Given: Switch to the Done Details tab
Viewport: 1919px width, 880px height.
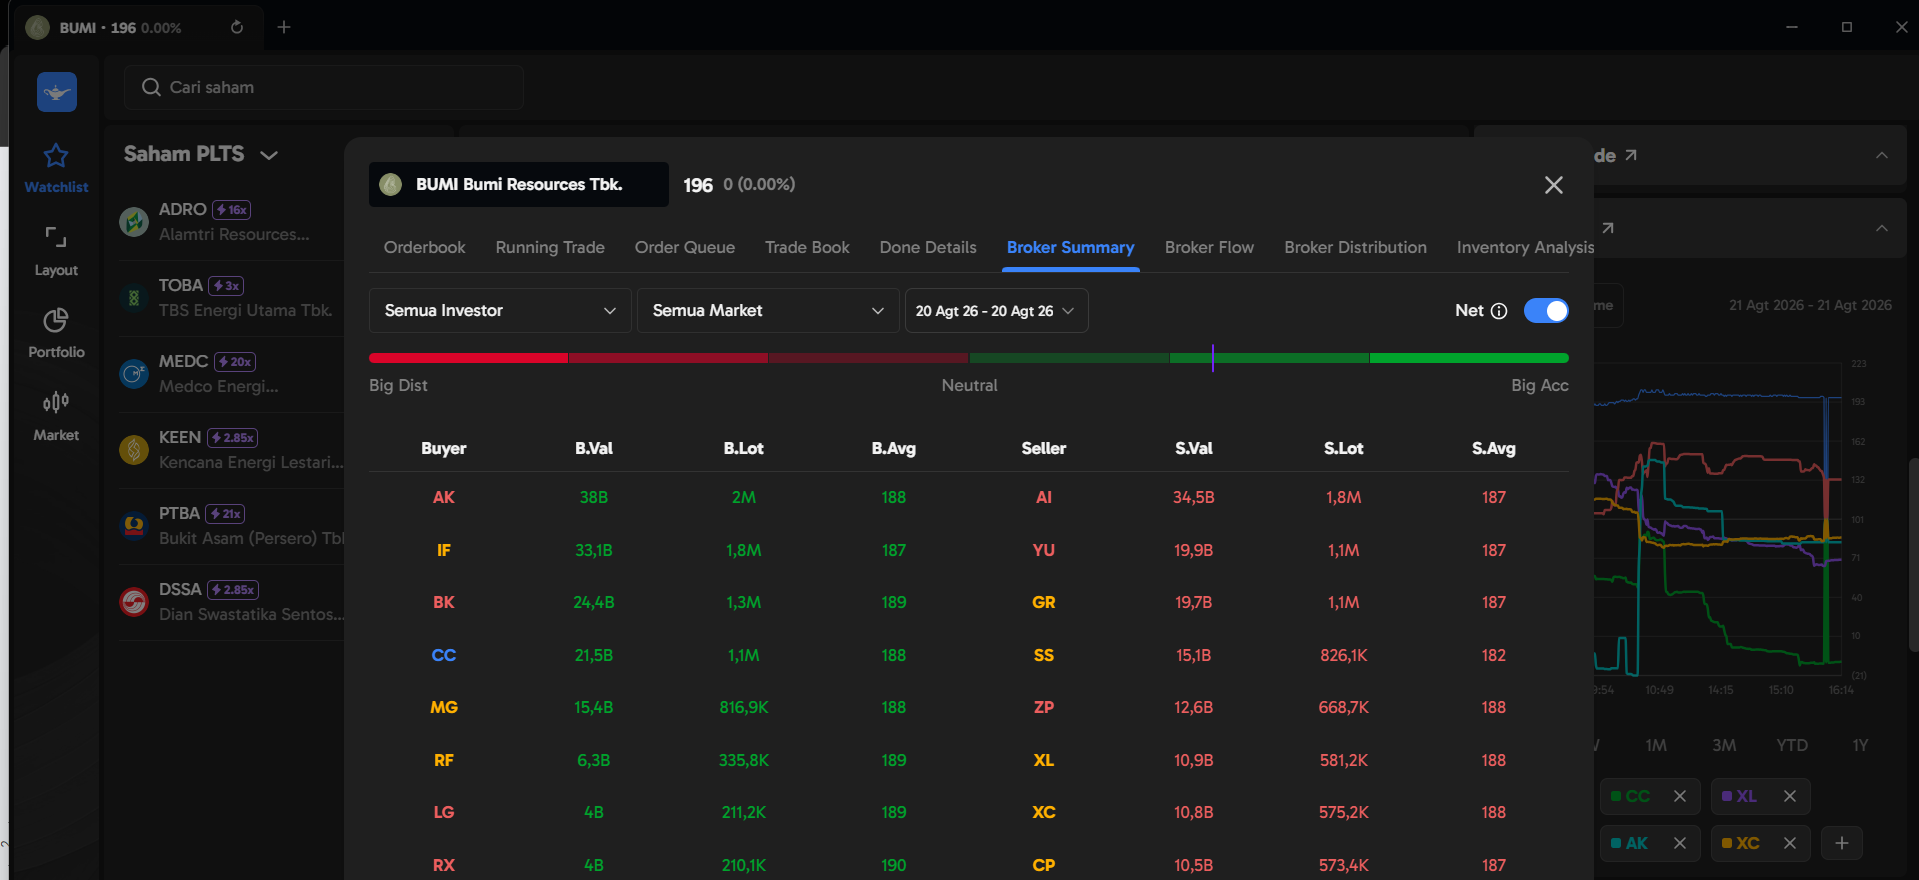Looking at the screenshot, I should pos(928,247).
